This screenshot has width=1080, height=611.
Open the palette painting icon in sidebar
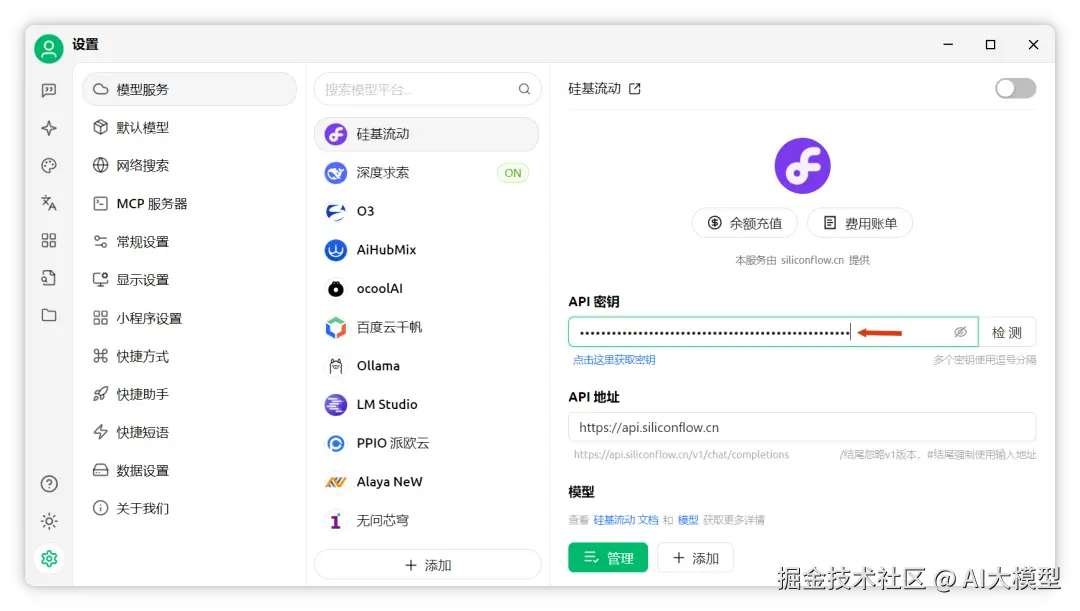tap(49, 165)
